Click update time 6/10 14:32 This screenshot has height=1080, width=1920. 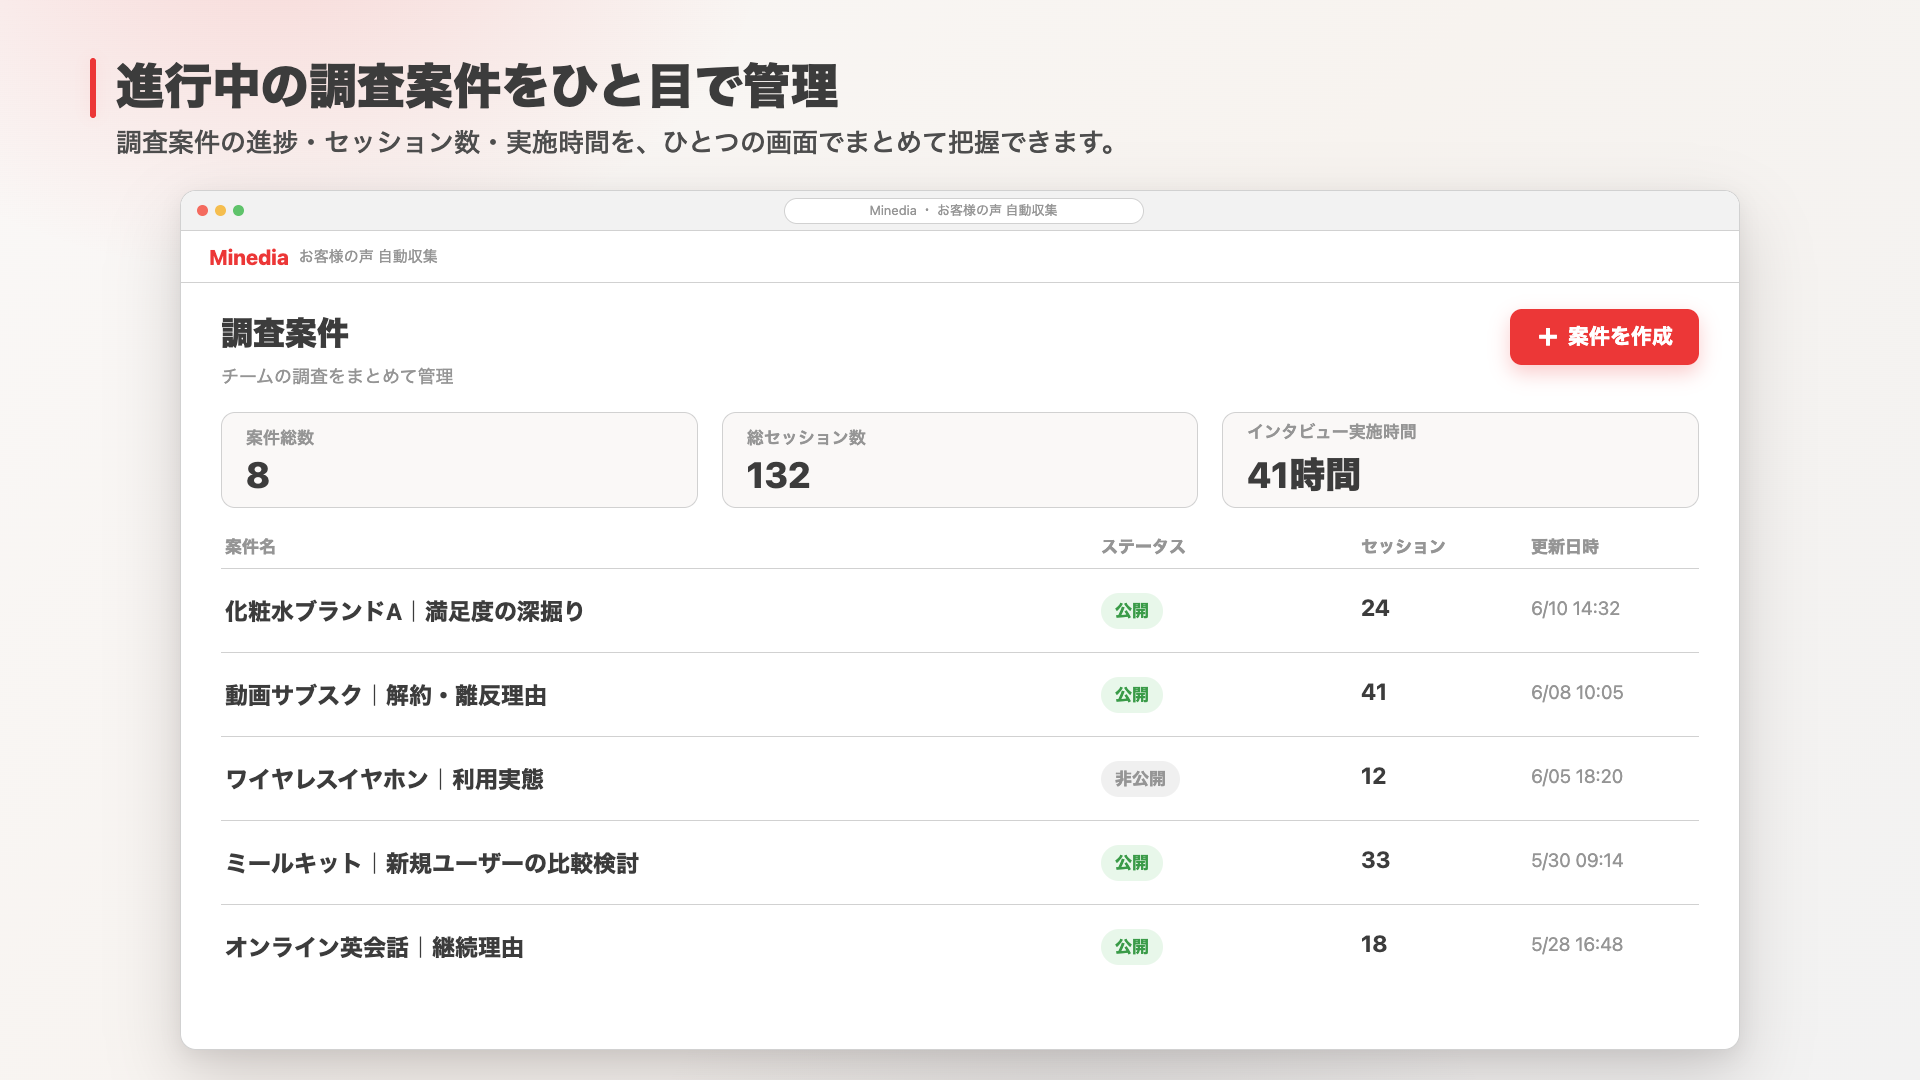(1575, 608)
